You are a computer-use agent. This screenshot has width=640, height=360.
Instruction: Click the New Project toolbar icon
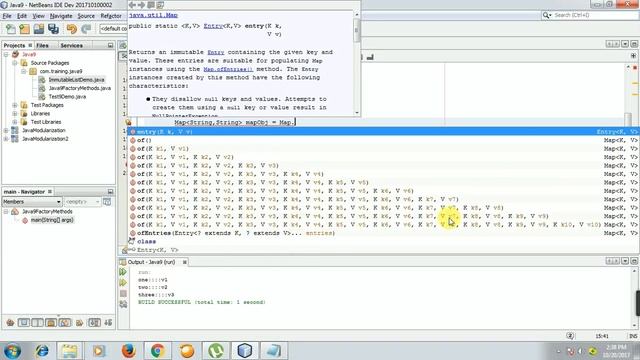pos(24,29)
